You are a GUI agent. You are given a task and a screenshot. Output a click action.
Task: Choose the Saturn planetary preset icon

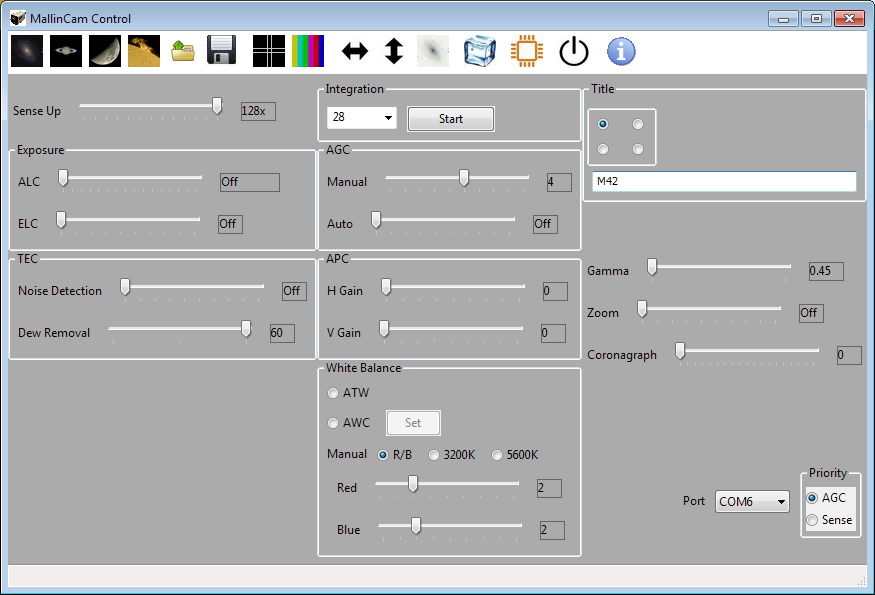(66, 51)
